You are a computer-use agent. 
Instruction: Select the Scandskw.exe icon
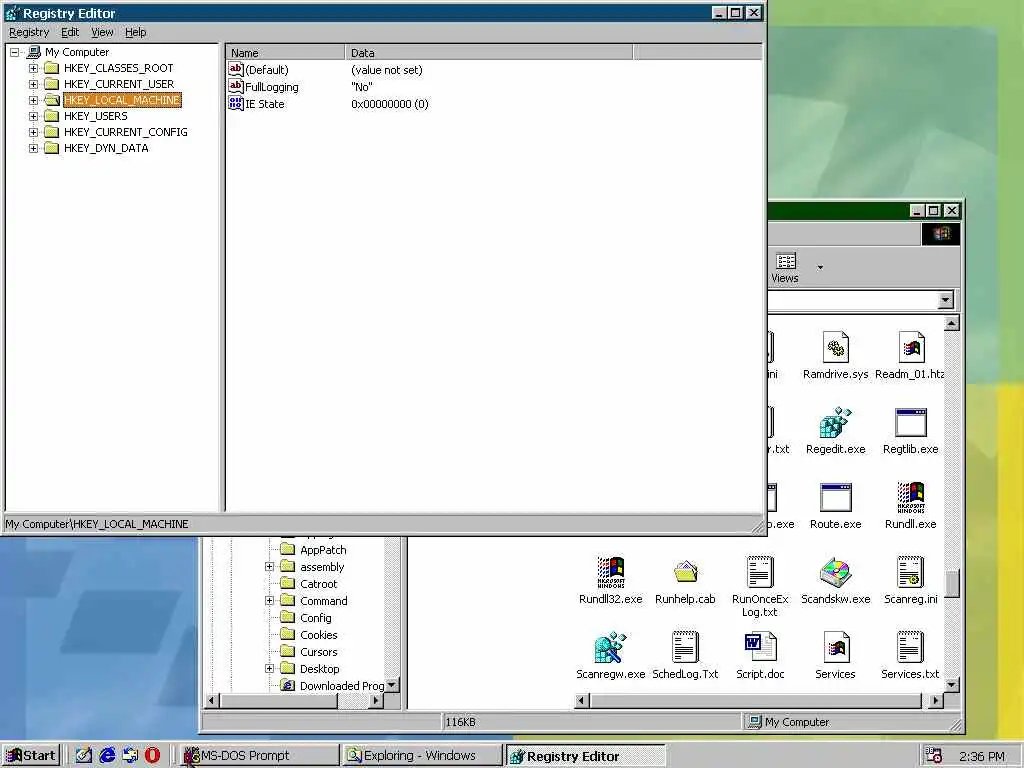835,573
